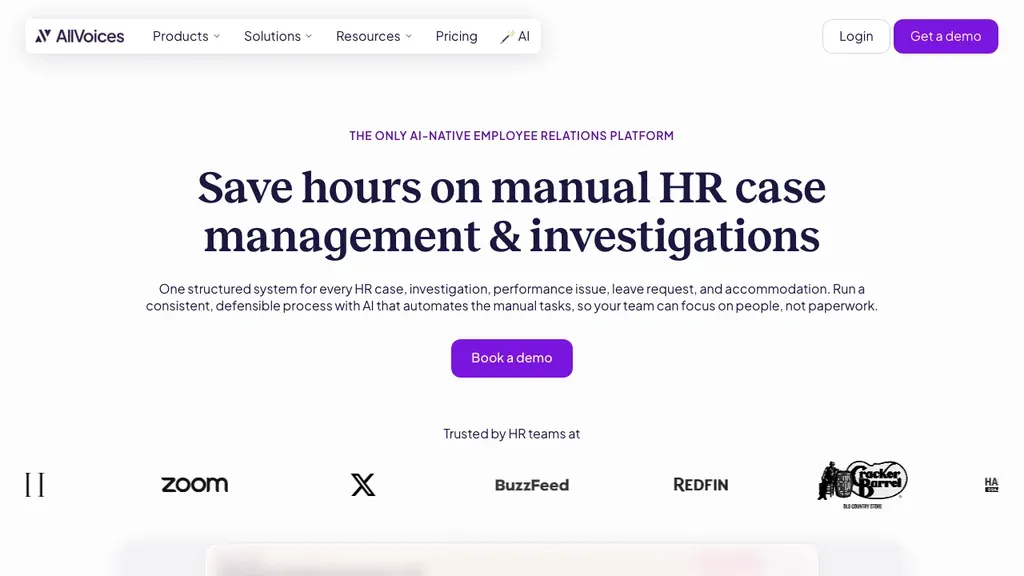
Task: Click the AllVoices logo
Action: click(x=80, y=36)
